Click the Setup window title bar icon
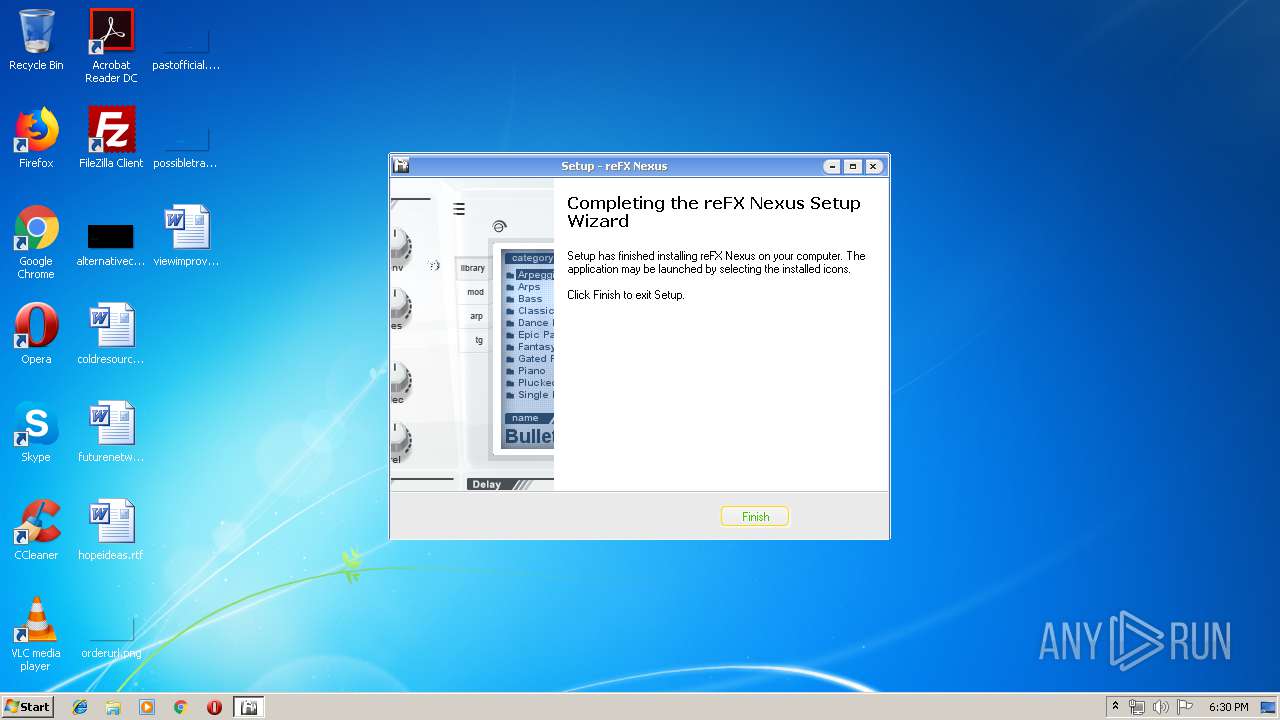The image size is (1280, 720). click(x=401, y=166)
